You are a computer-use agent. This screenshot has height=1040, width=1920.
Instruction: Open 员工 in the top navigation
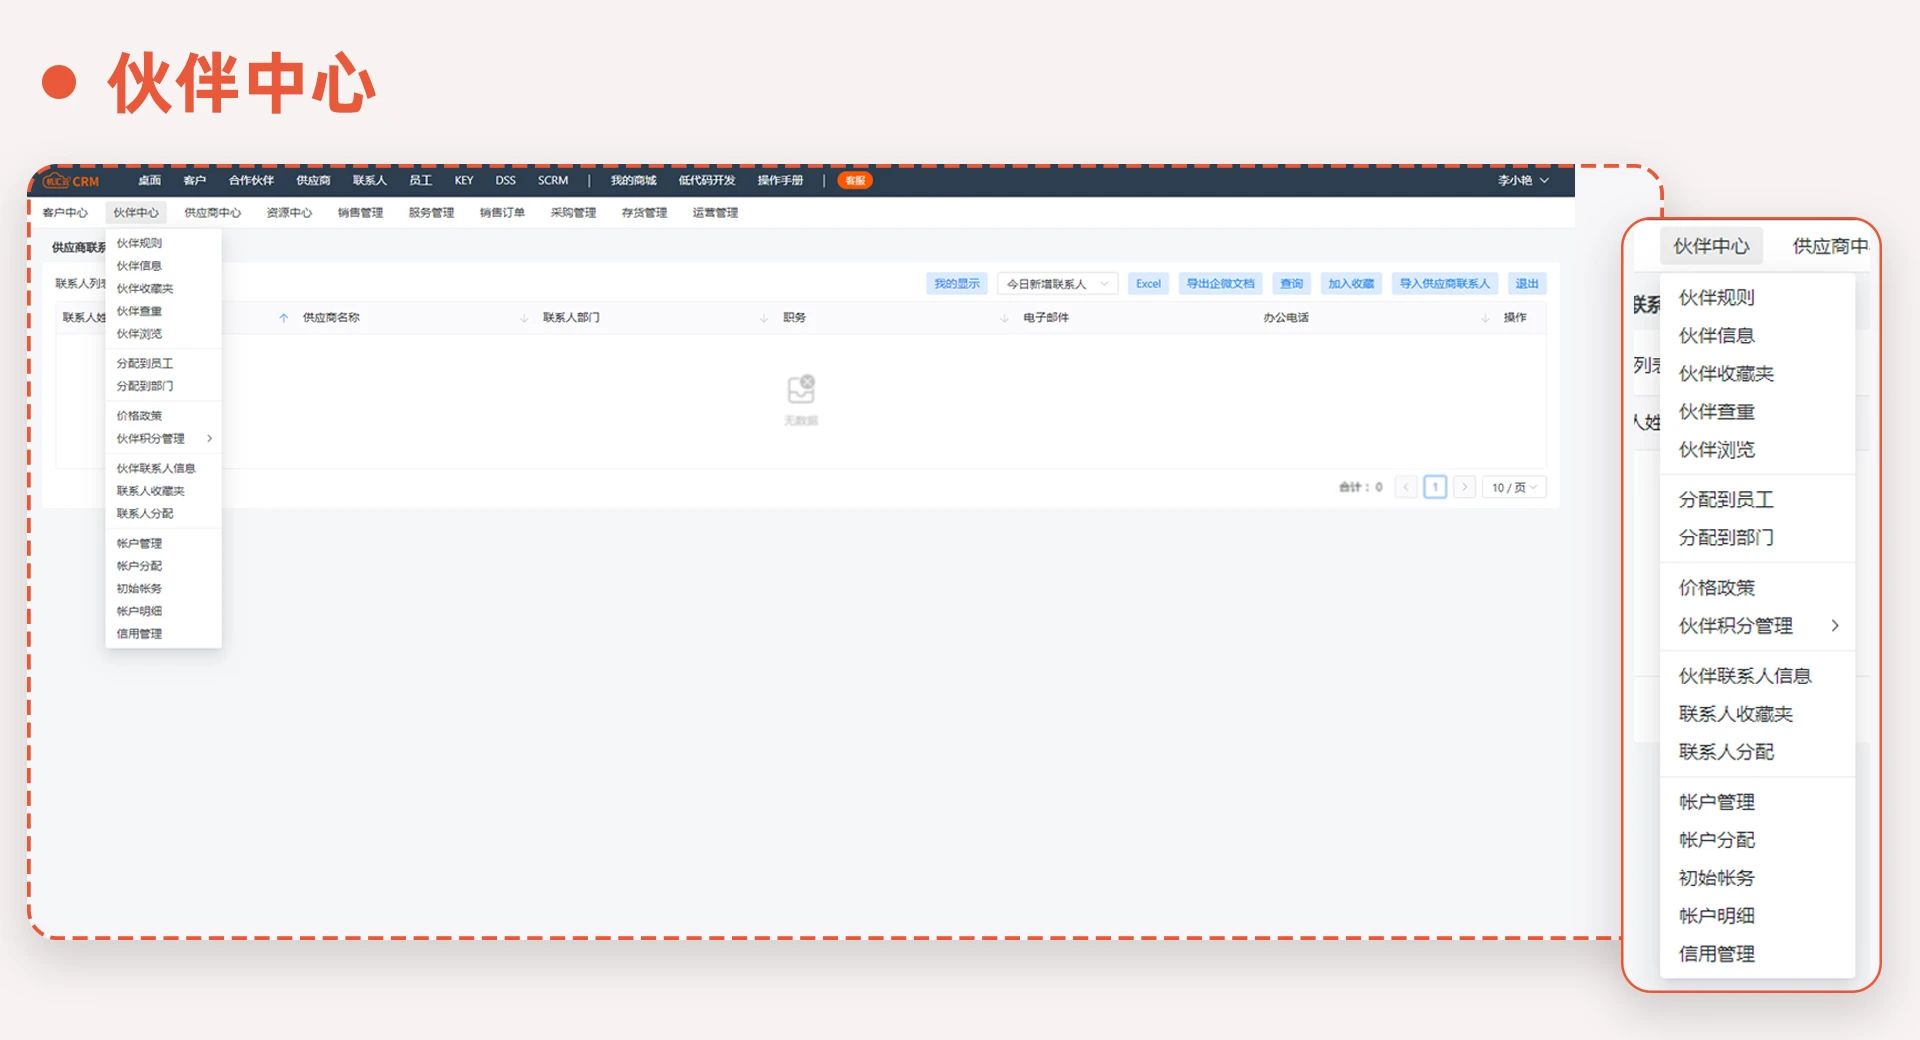420,181
